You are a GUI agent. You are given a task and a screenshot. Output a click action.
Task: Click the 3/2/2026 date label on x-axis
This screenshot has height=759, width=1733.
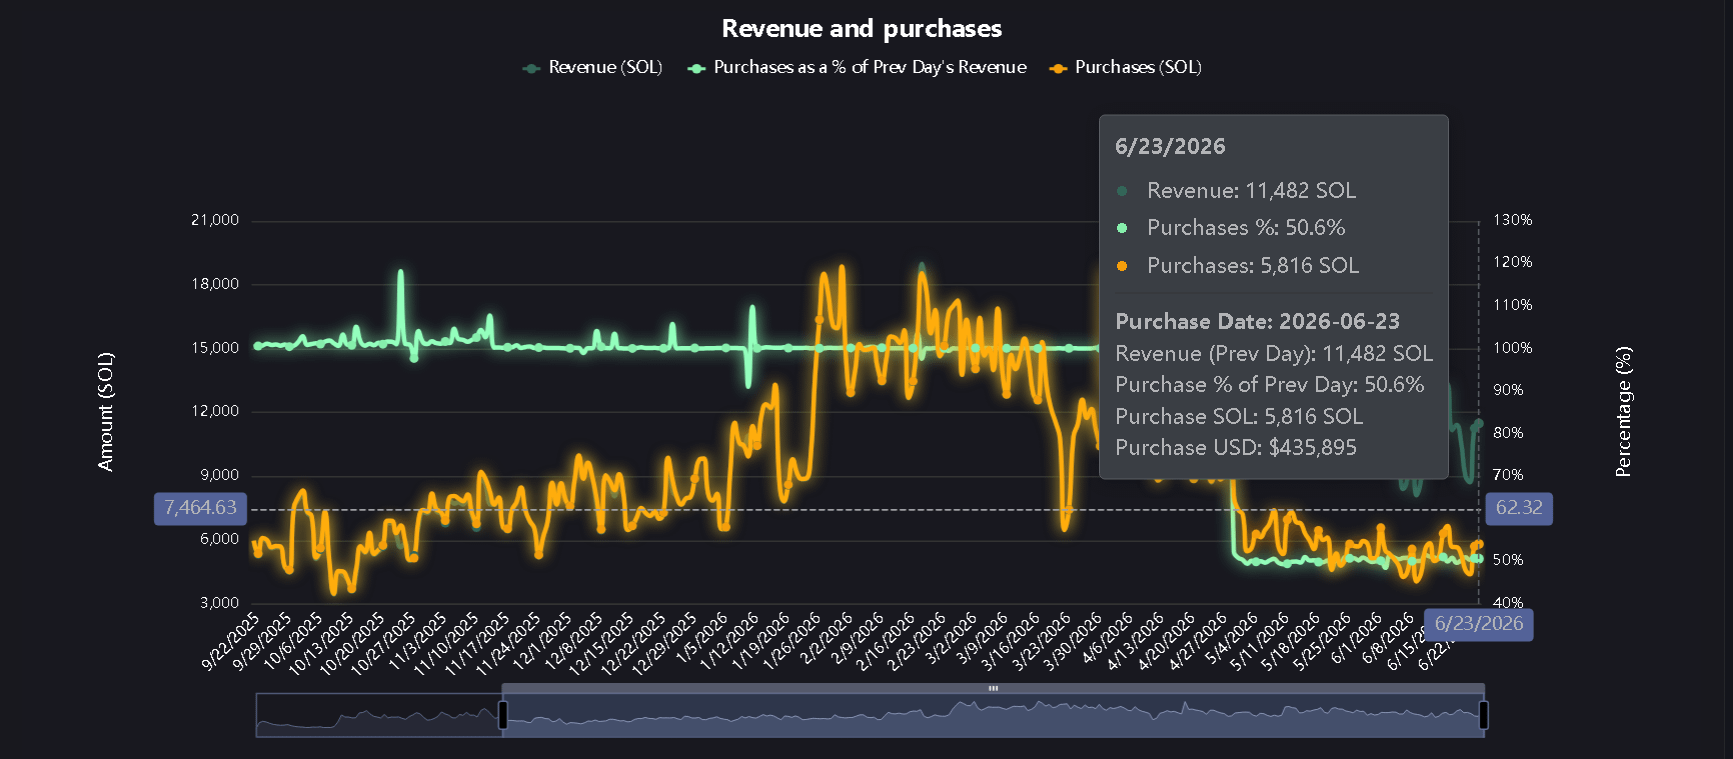(x=951, y=638)
